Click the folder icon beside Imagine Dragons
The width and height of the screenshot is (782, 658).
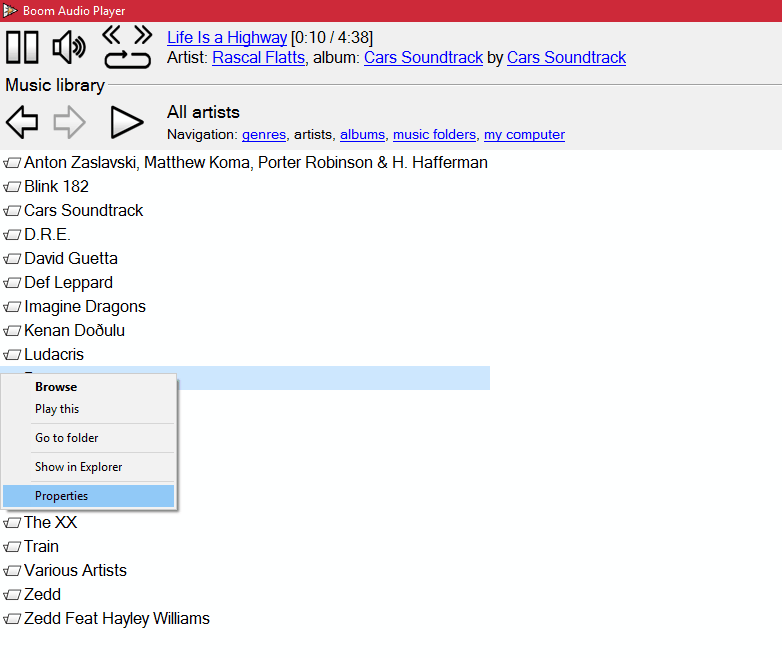tap(12, 307)
